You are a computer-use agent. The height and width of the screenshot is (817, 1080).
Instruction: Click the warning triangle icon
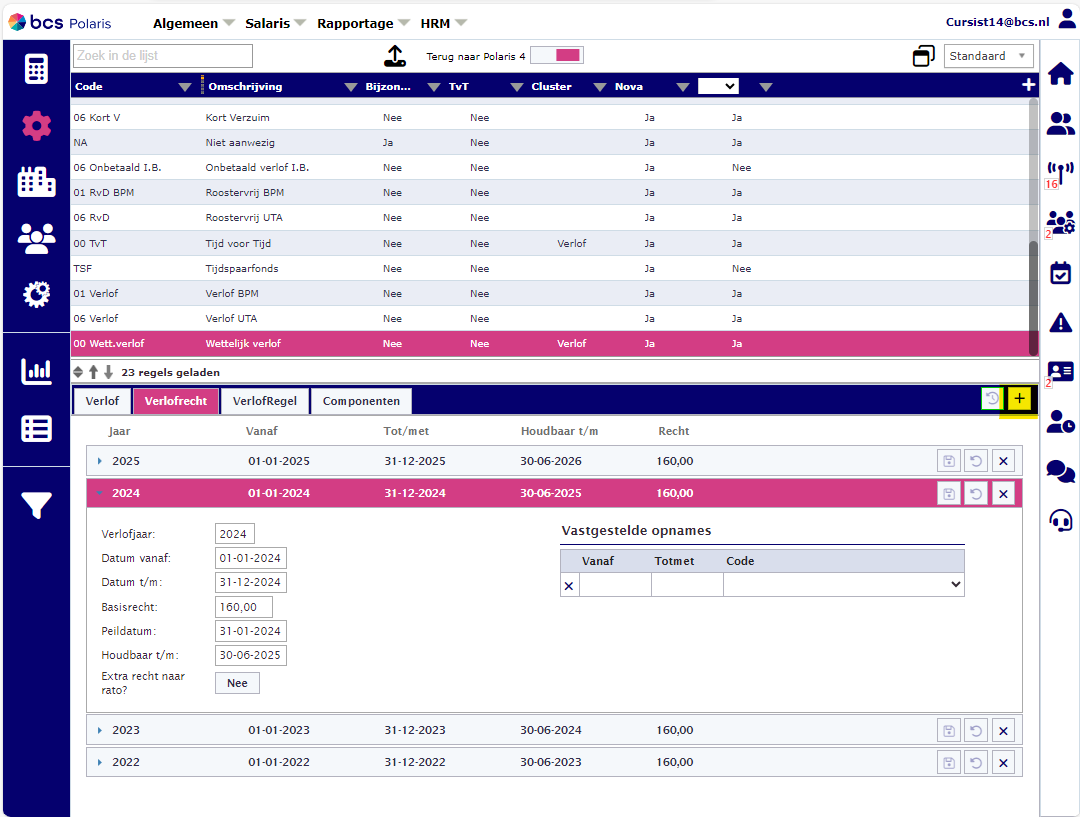1060,322
